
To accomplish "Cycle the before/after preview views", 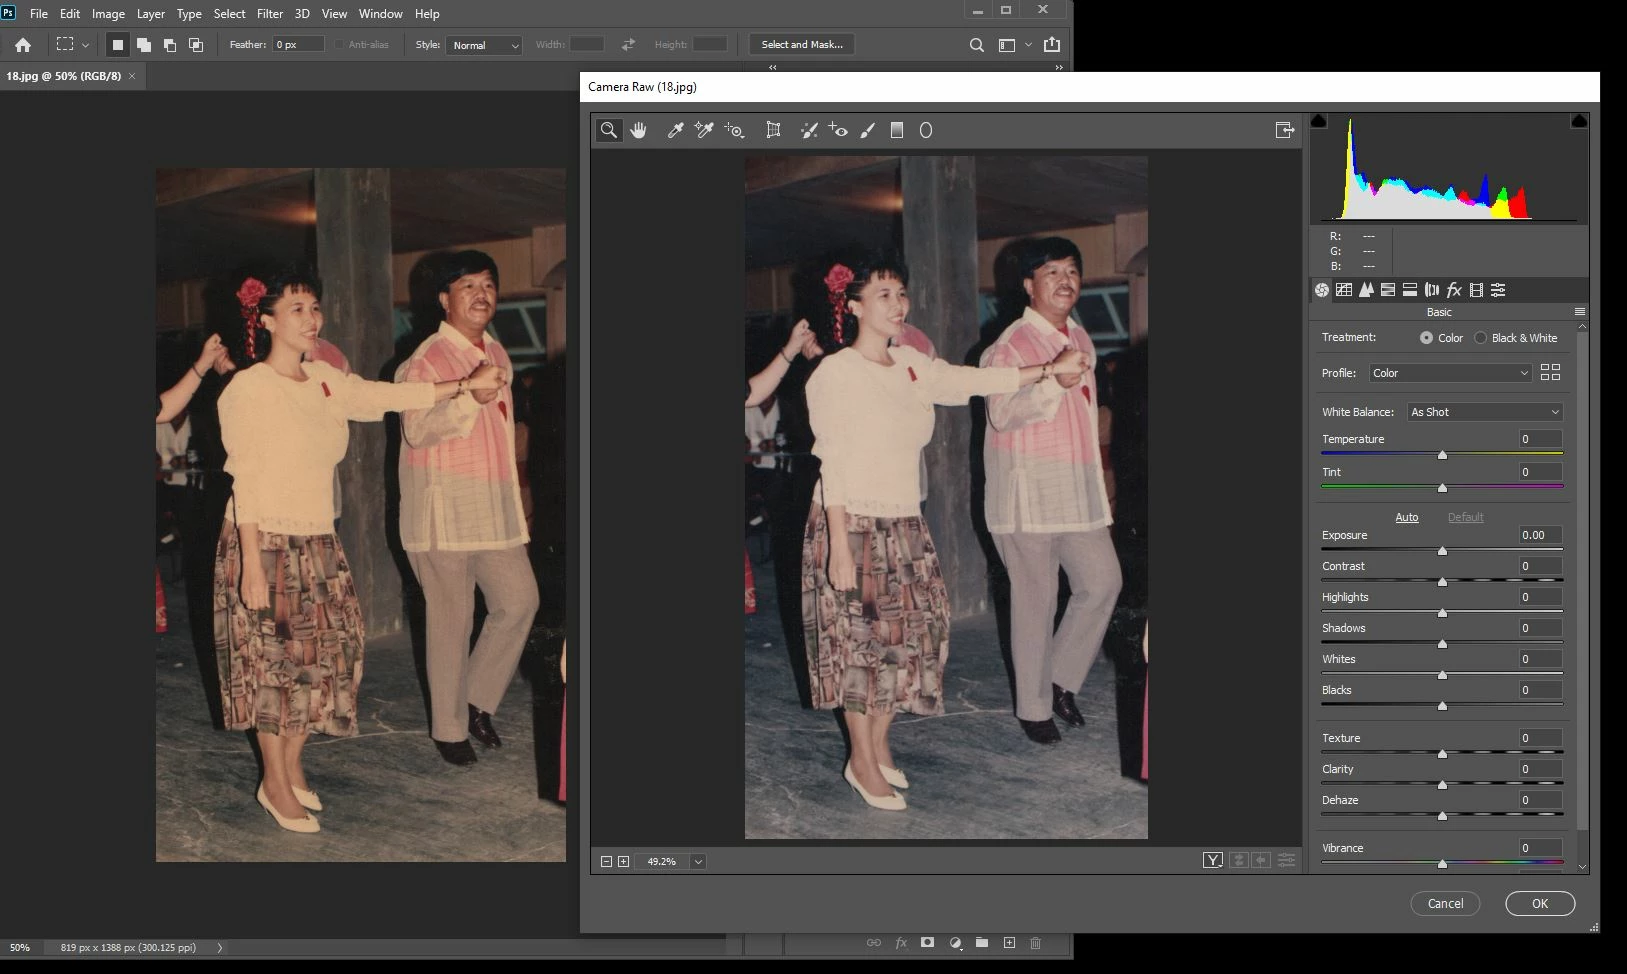I will pos(1213,860).
